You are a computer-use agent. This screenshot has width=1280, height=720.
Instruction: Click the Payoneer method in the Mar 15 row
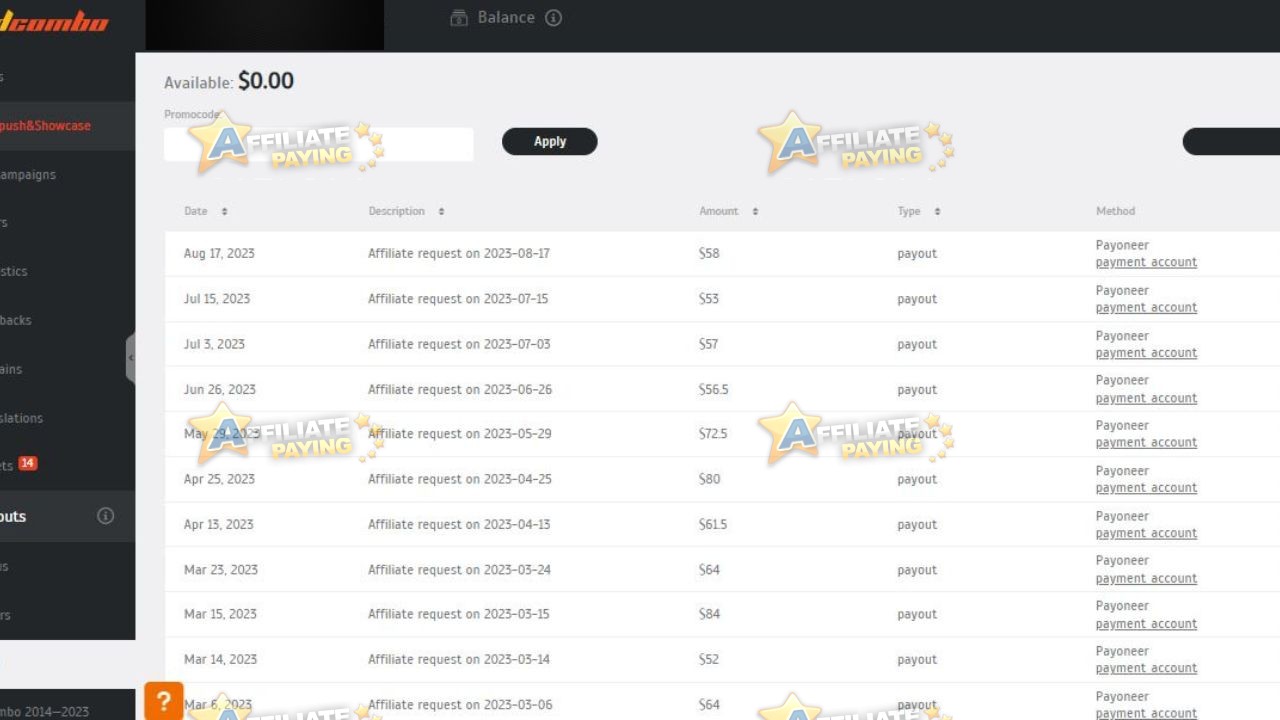(1122, 607)
